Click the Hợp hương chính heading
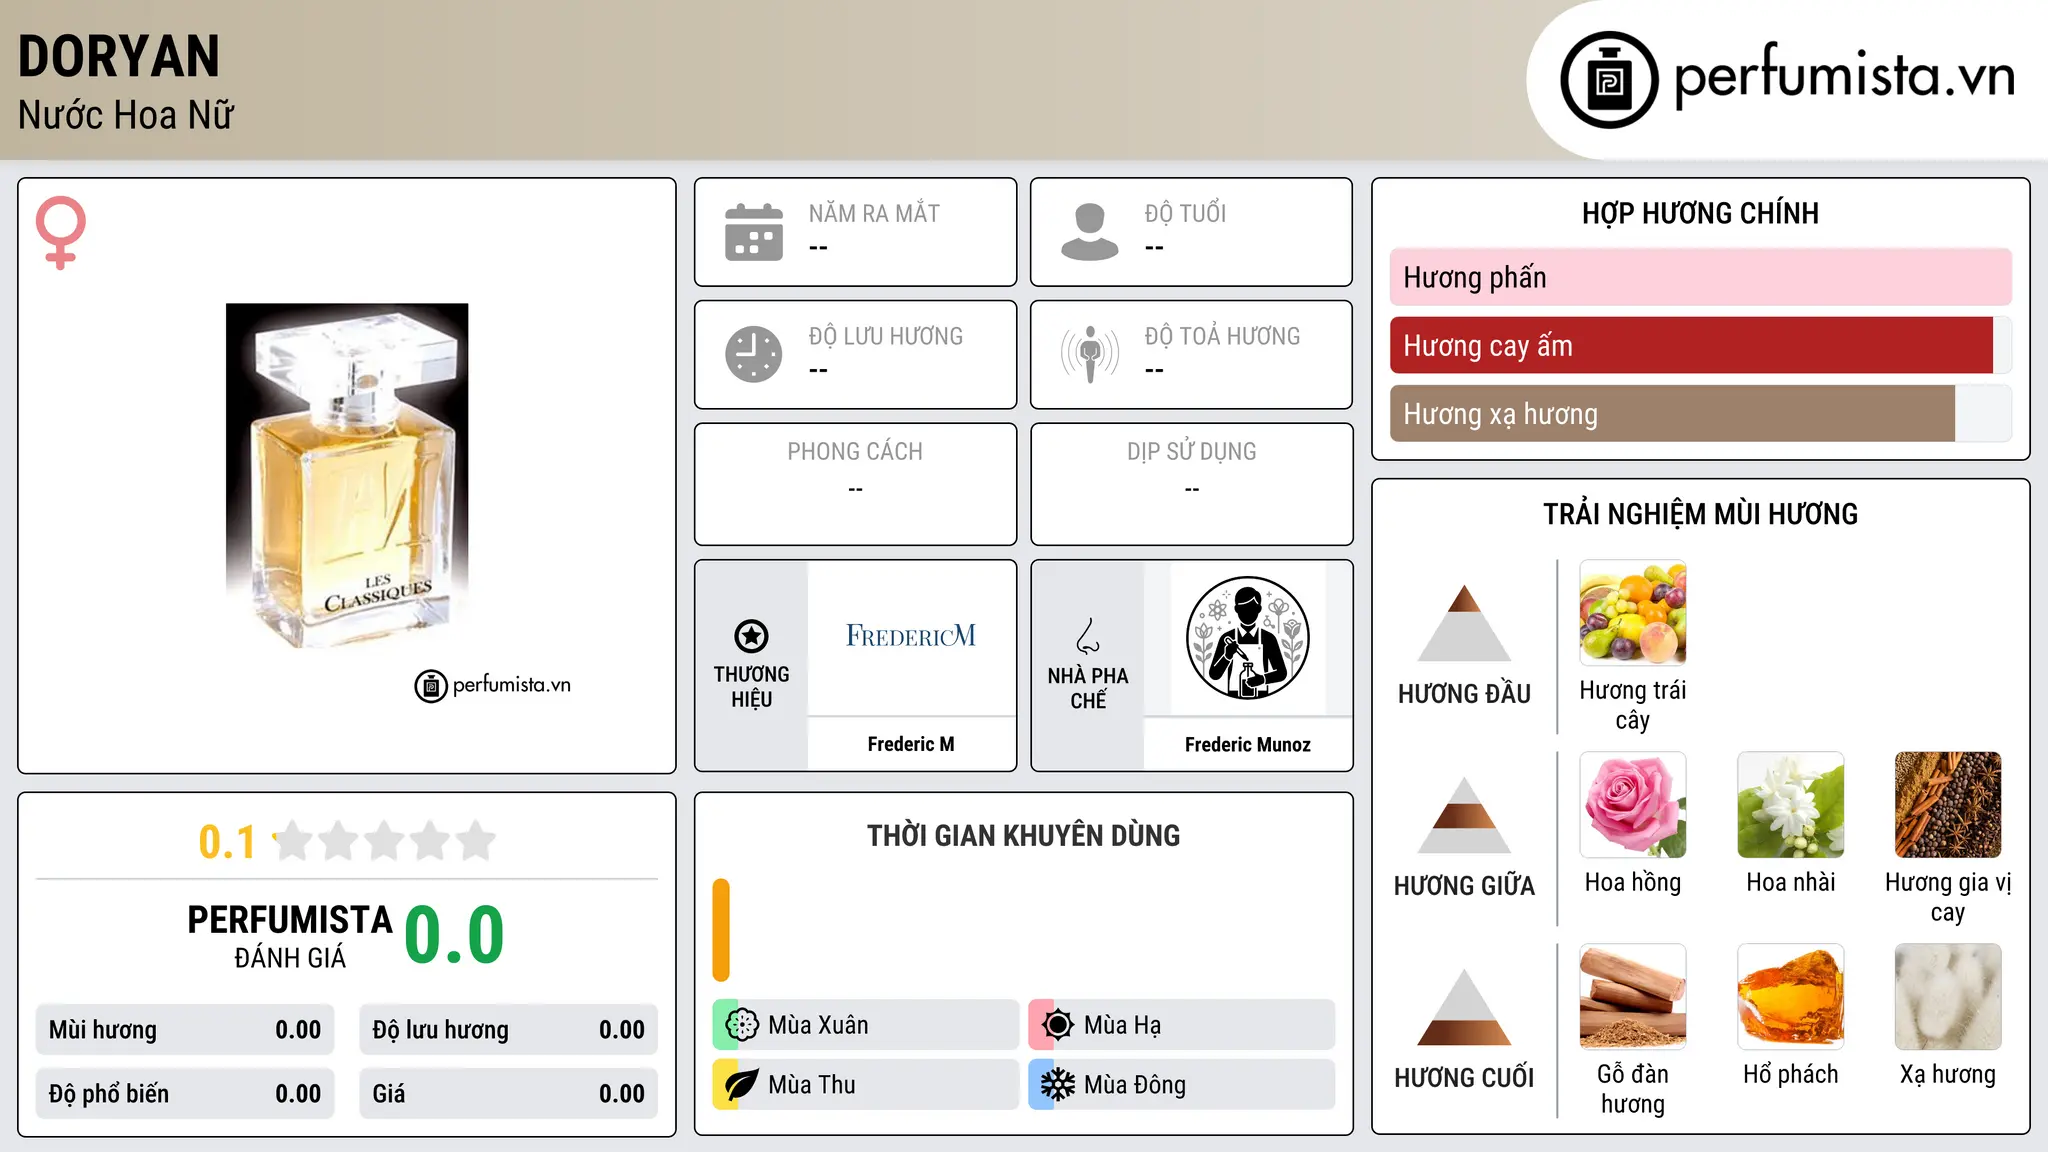The width and height of the screenshot is (2048, 1152). 1700,213
